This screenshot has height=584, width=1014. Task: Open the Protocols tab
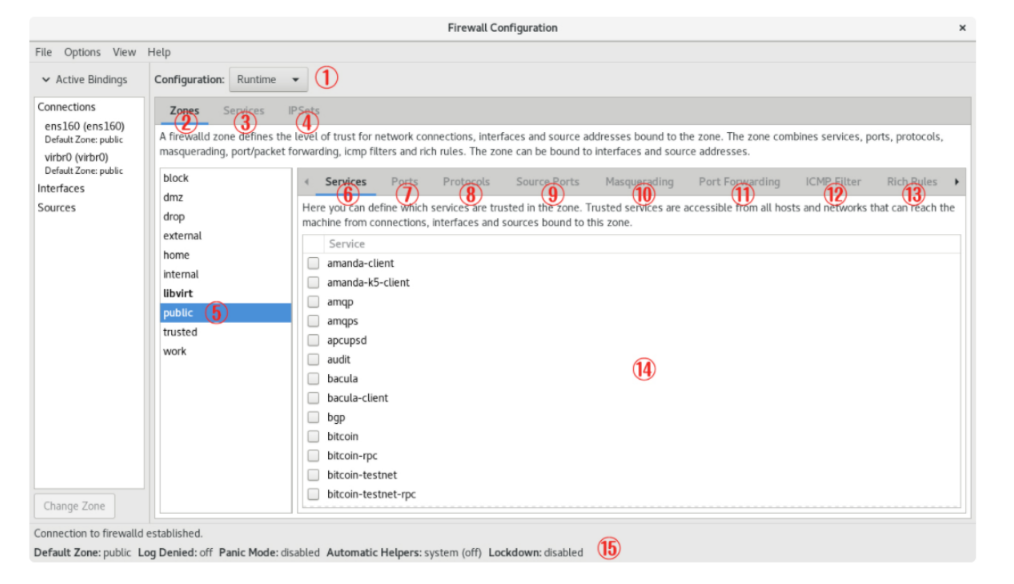(x=466, y=182)
